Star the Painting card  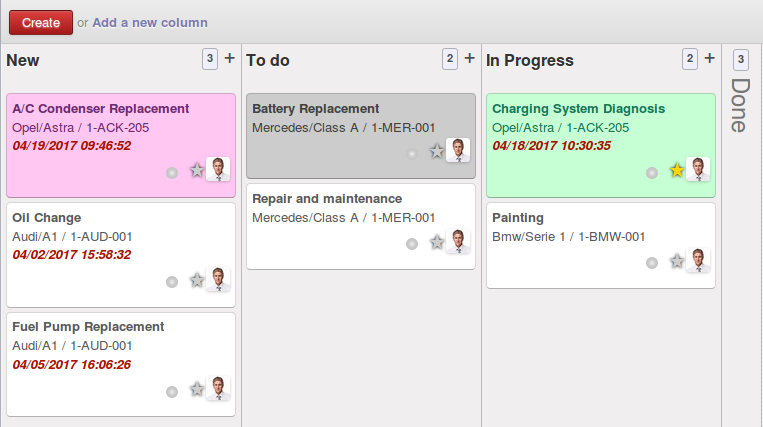pos(677,261)
